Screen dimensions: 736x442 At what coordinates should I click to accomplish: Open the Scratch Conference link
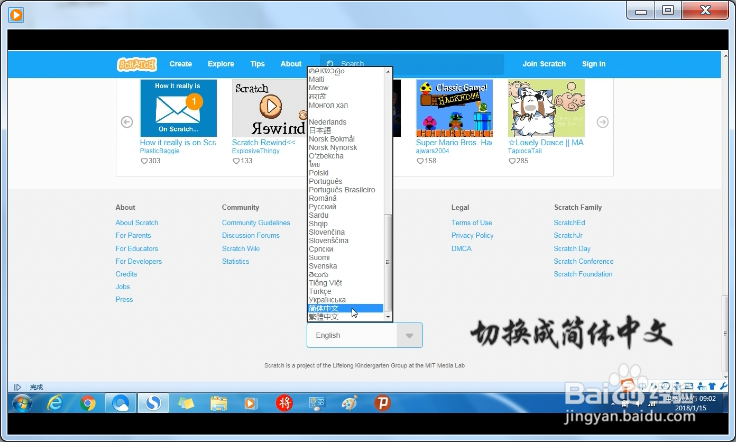583,261
